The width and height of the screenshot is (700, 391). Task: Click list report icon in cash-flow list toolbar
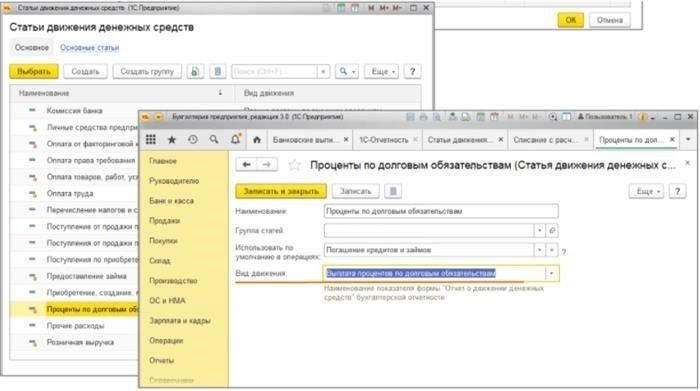217,71
